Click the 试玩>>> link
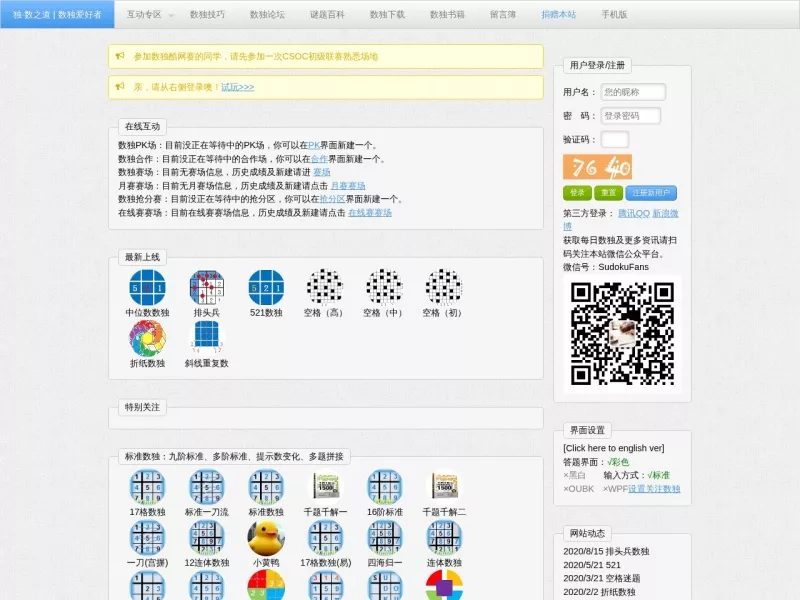Viewport: 800px width, 600px height. (237, 87)
